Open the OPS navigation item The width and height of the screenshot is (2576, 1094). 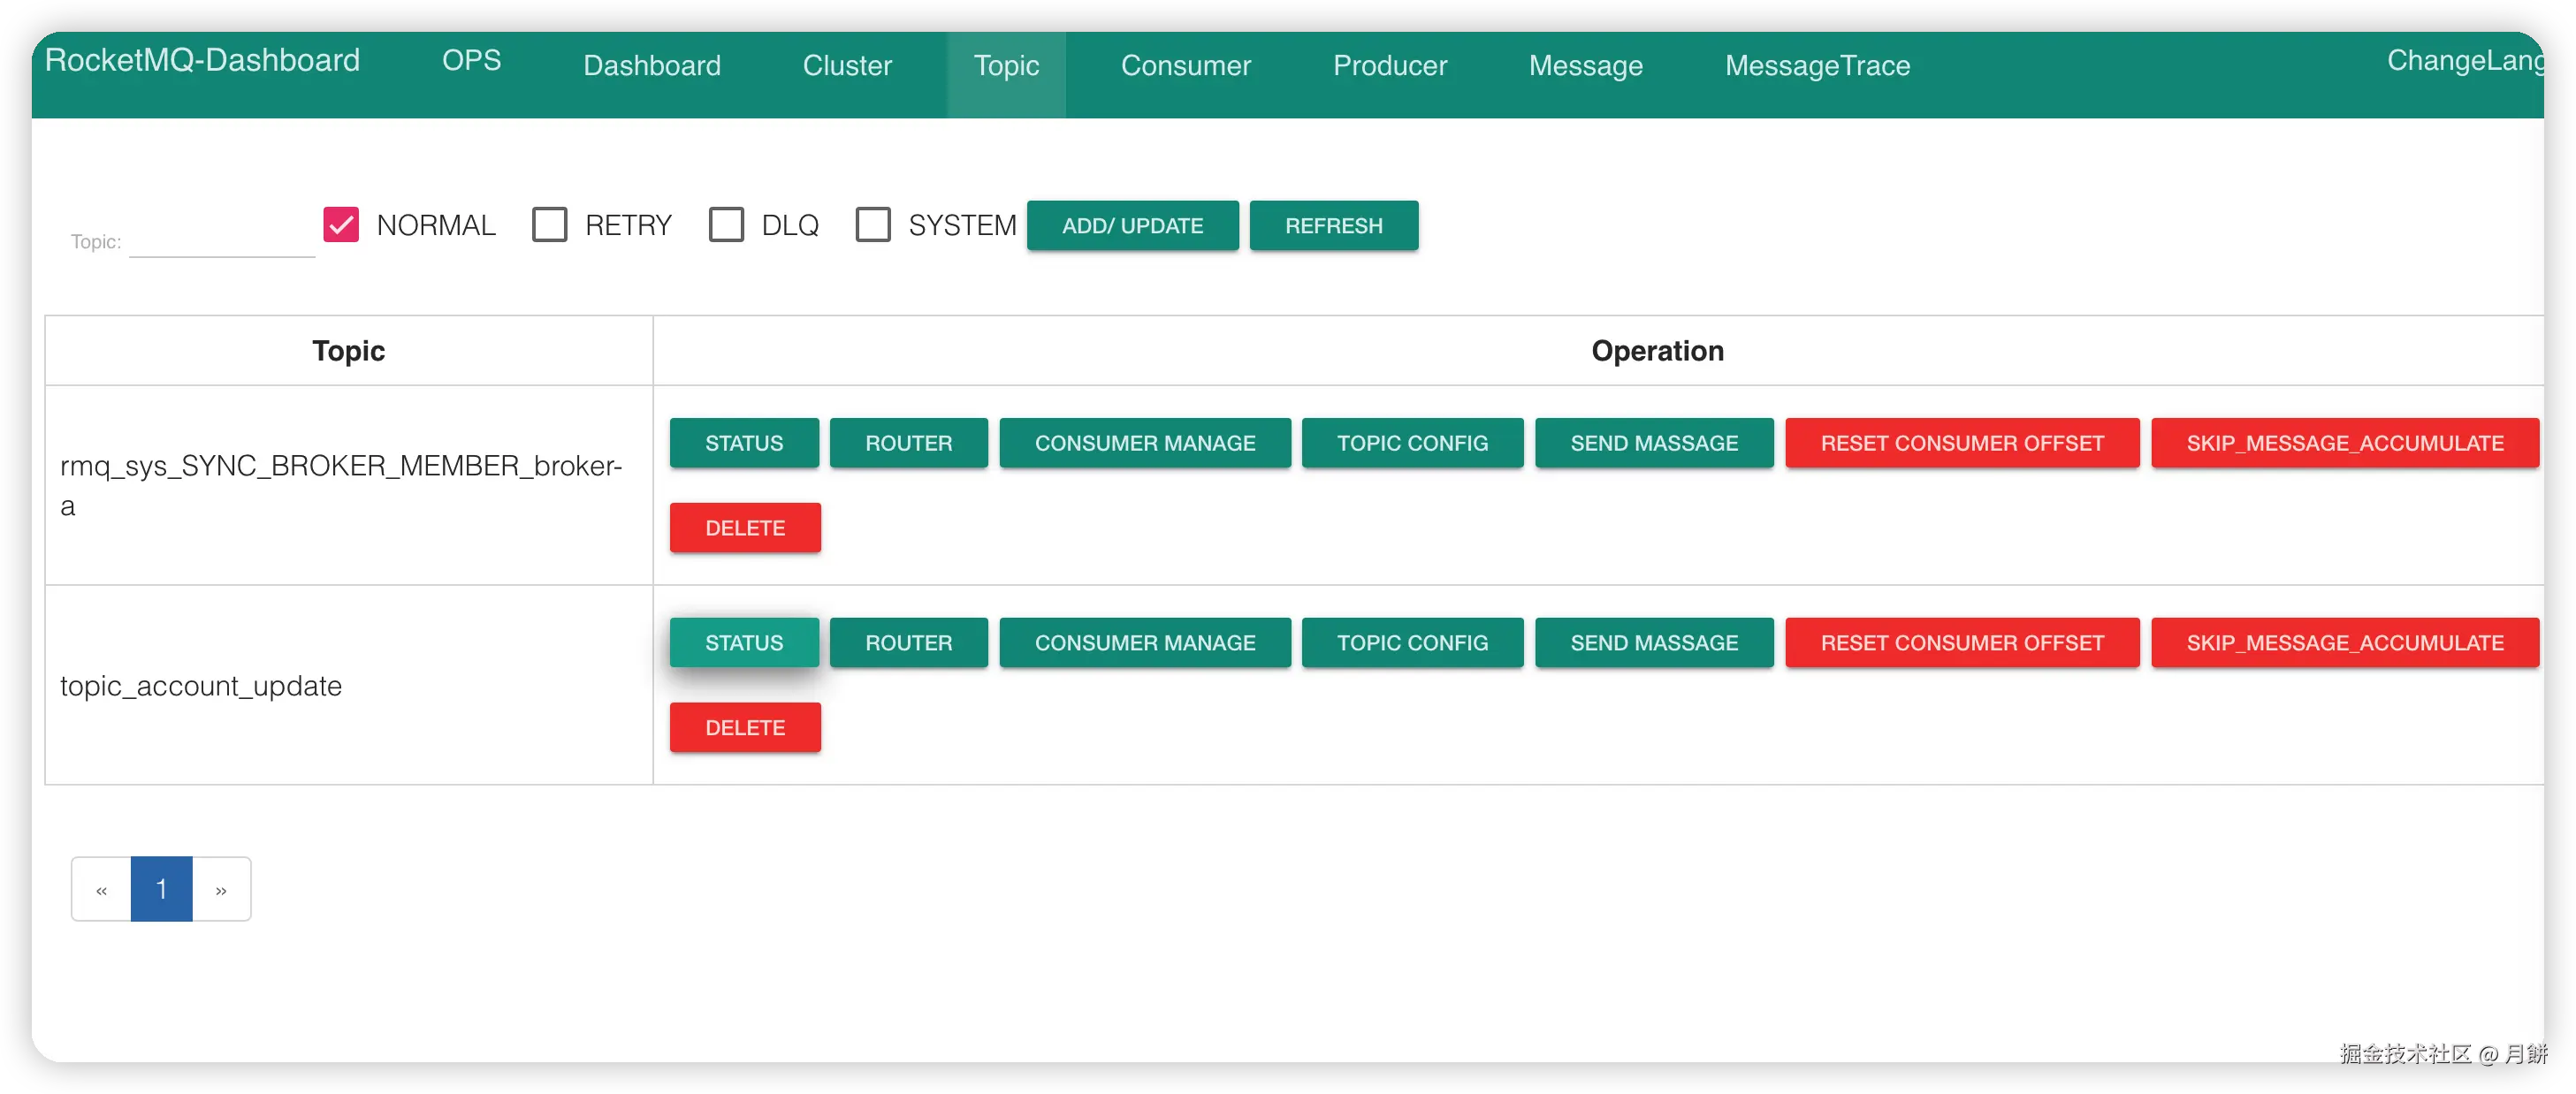tap(471, 60)
